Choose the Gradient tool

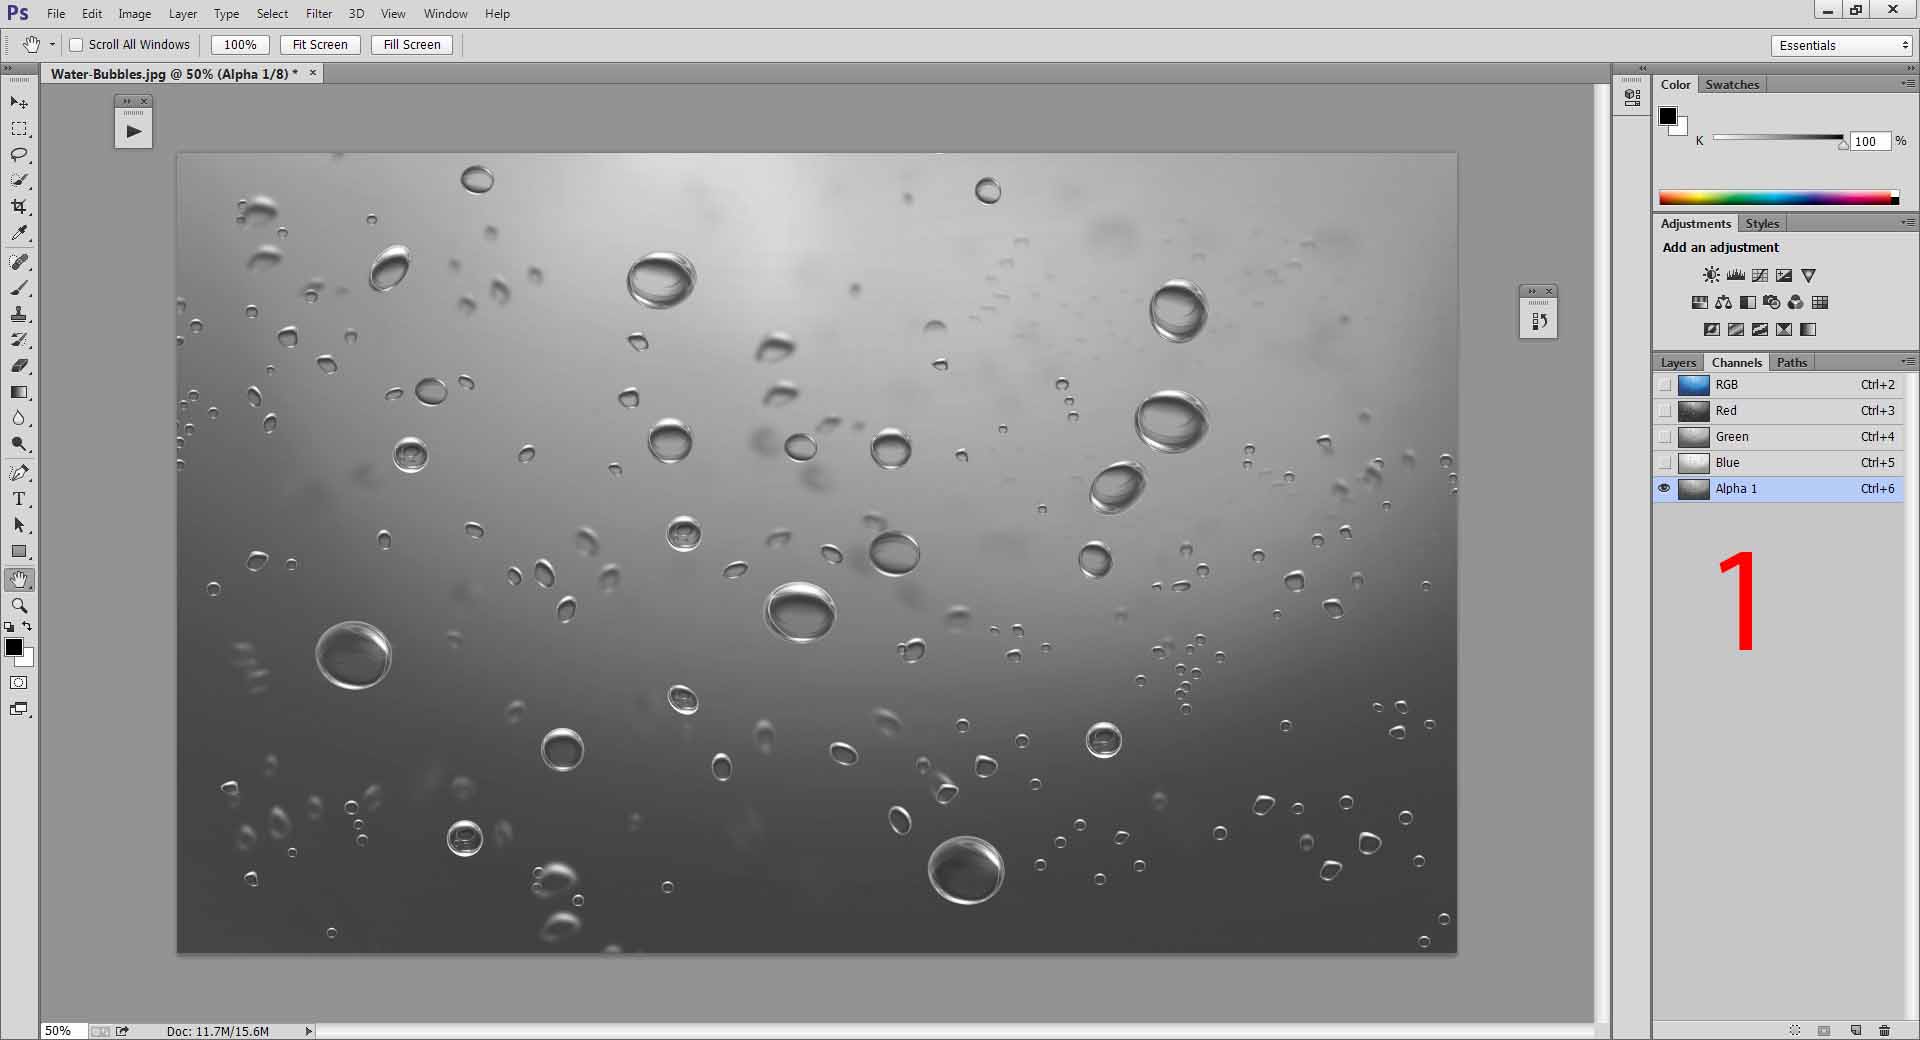(19, 392)
